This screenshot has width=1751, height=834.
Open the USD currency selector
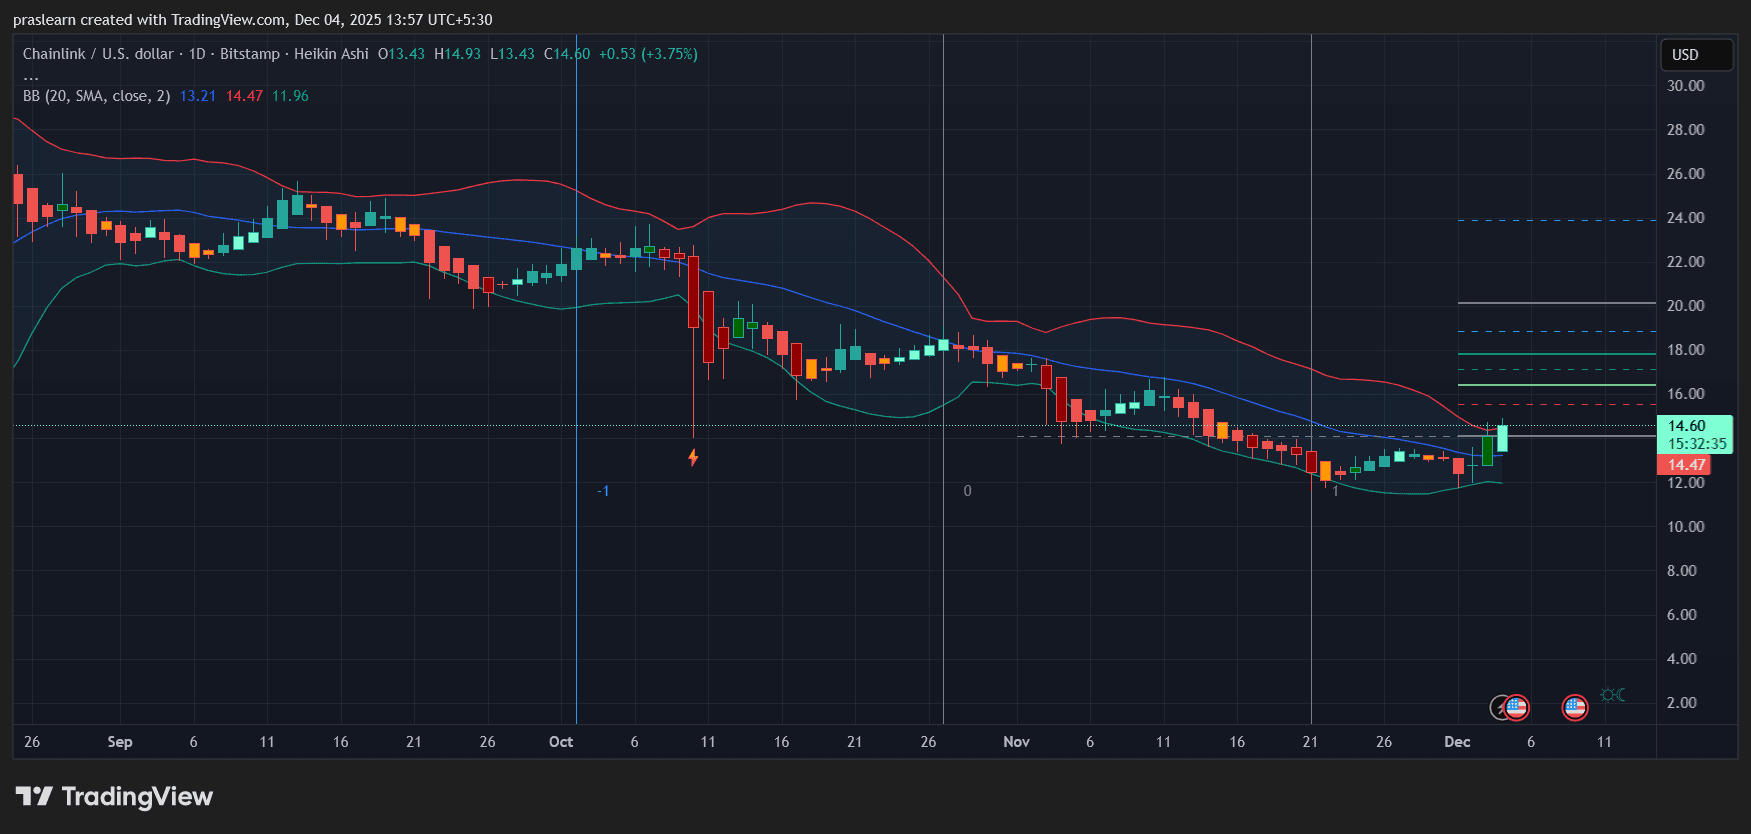point(1696,55)
